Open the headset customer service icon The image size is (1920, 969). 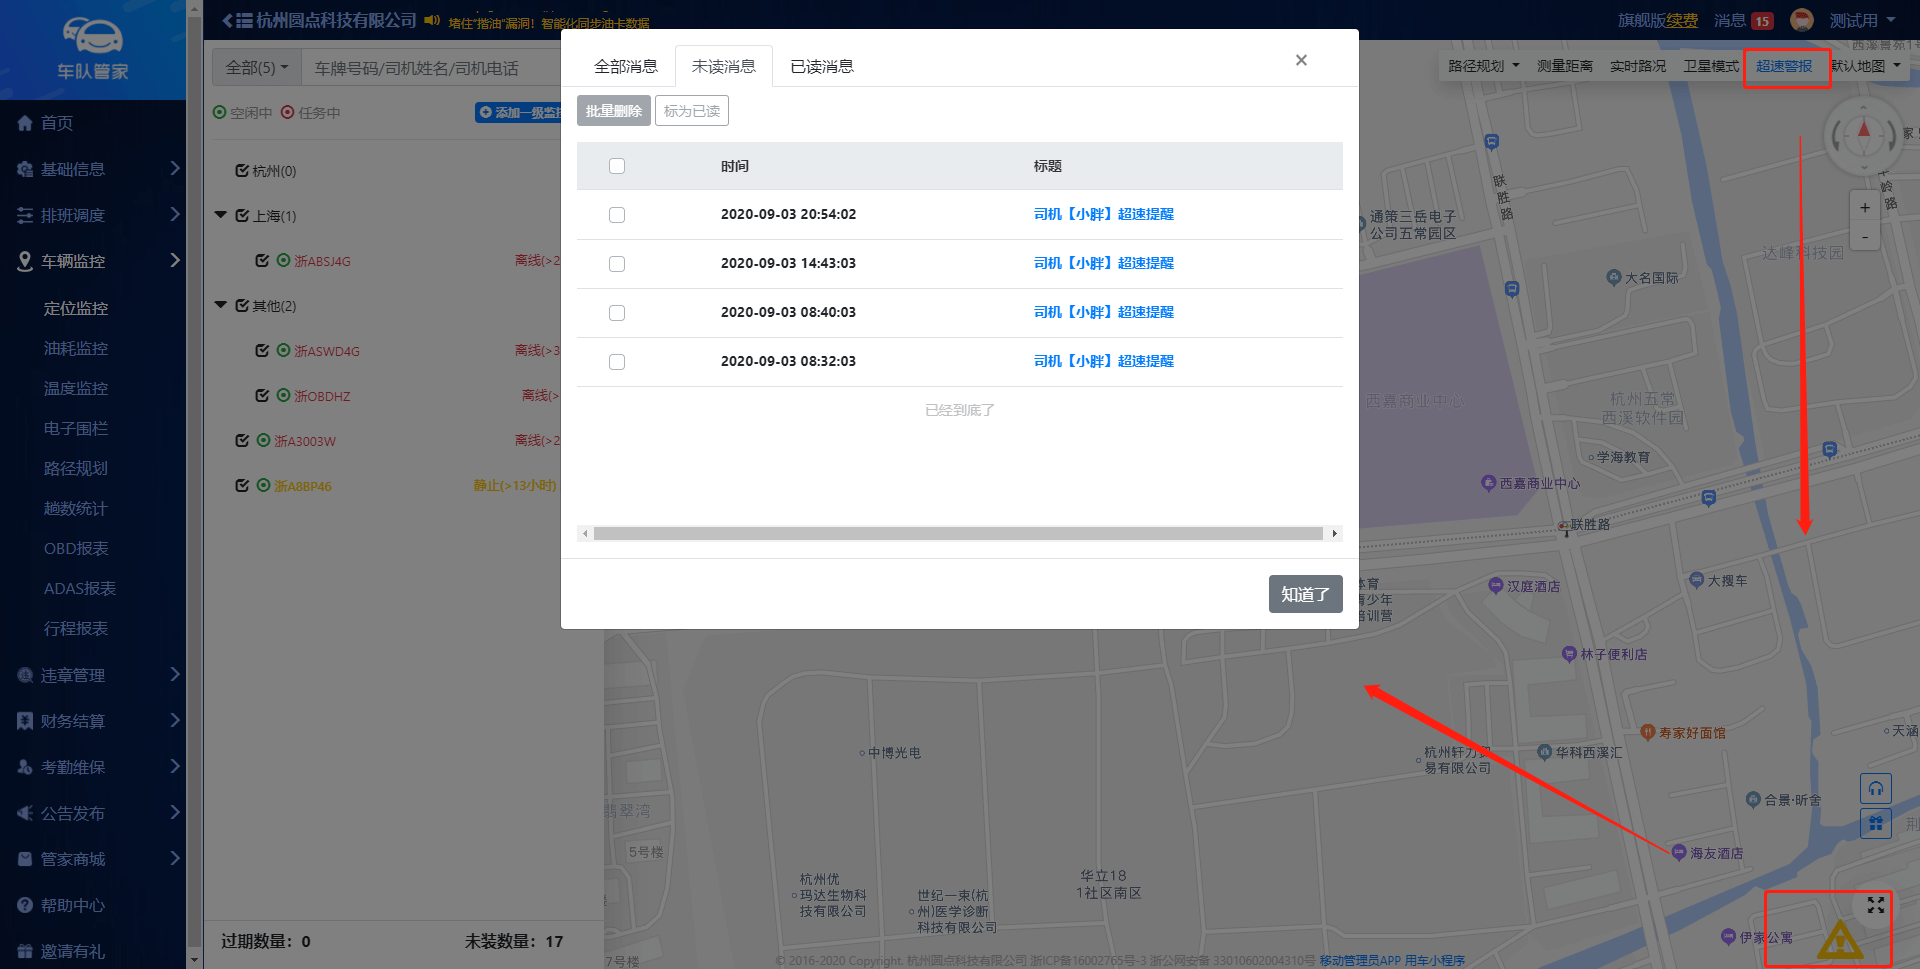(x=1875, y=789)
